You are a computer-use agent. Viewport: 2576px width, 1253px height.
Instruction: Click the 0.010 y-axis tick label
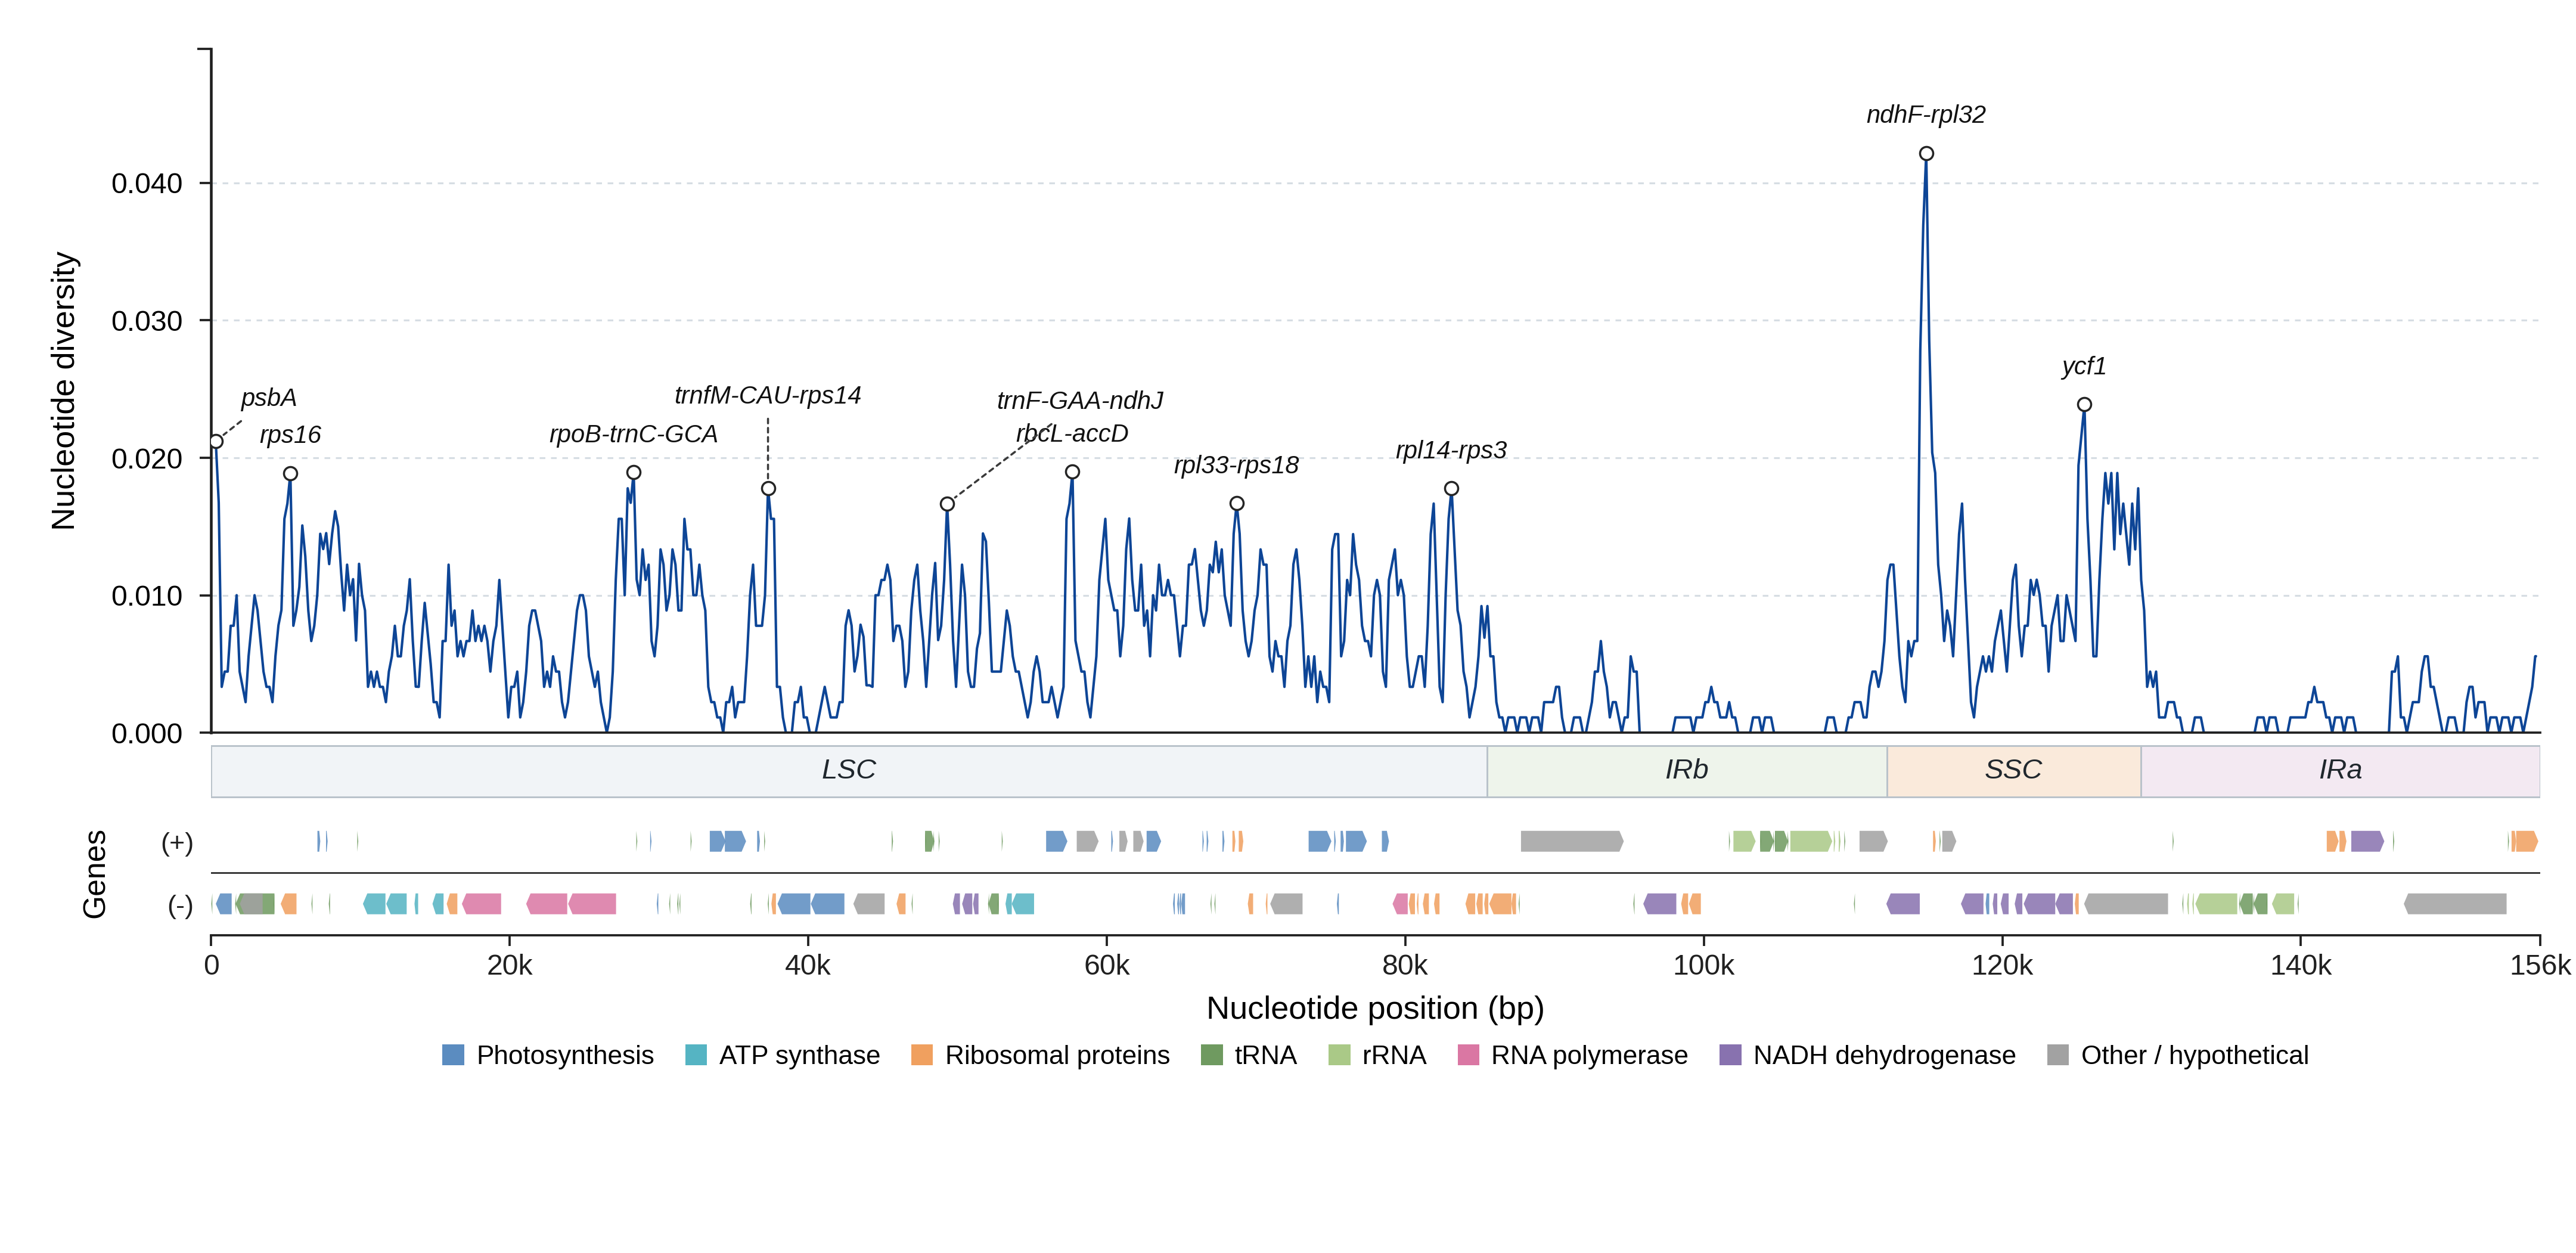pos(147,596)
